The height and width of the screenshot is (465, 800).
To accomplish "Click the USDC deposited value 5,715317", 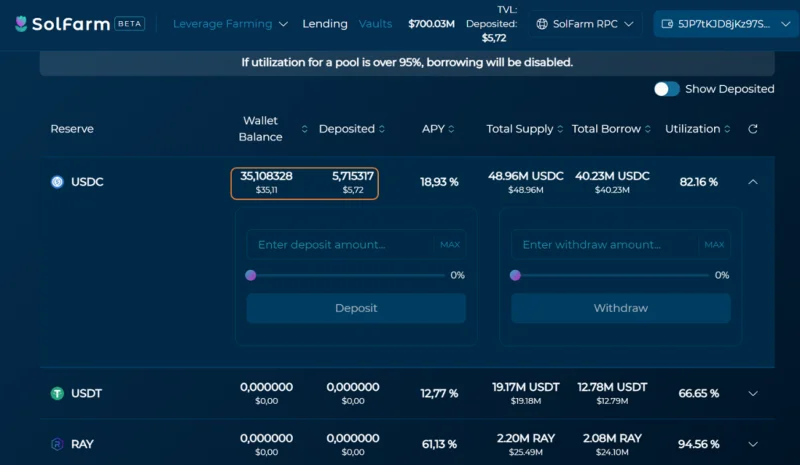I will pyautogui.click(x=353, y=177).
